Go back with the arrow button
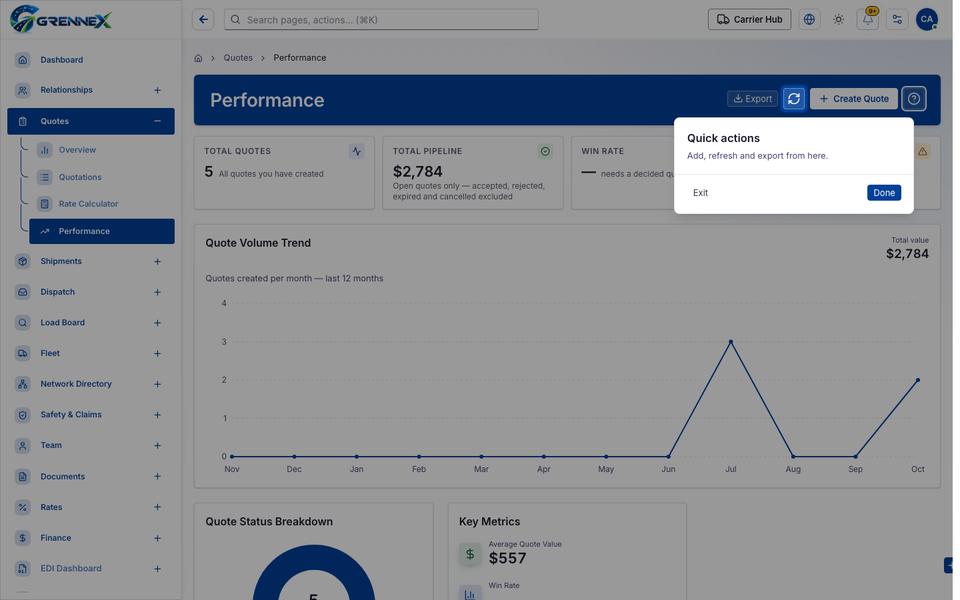The image size is (960, 600). (203, 20)
